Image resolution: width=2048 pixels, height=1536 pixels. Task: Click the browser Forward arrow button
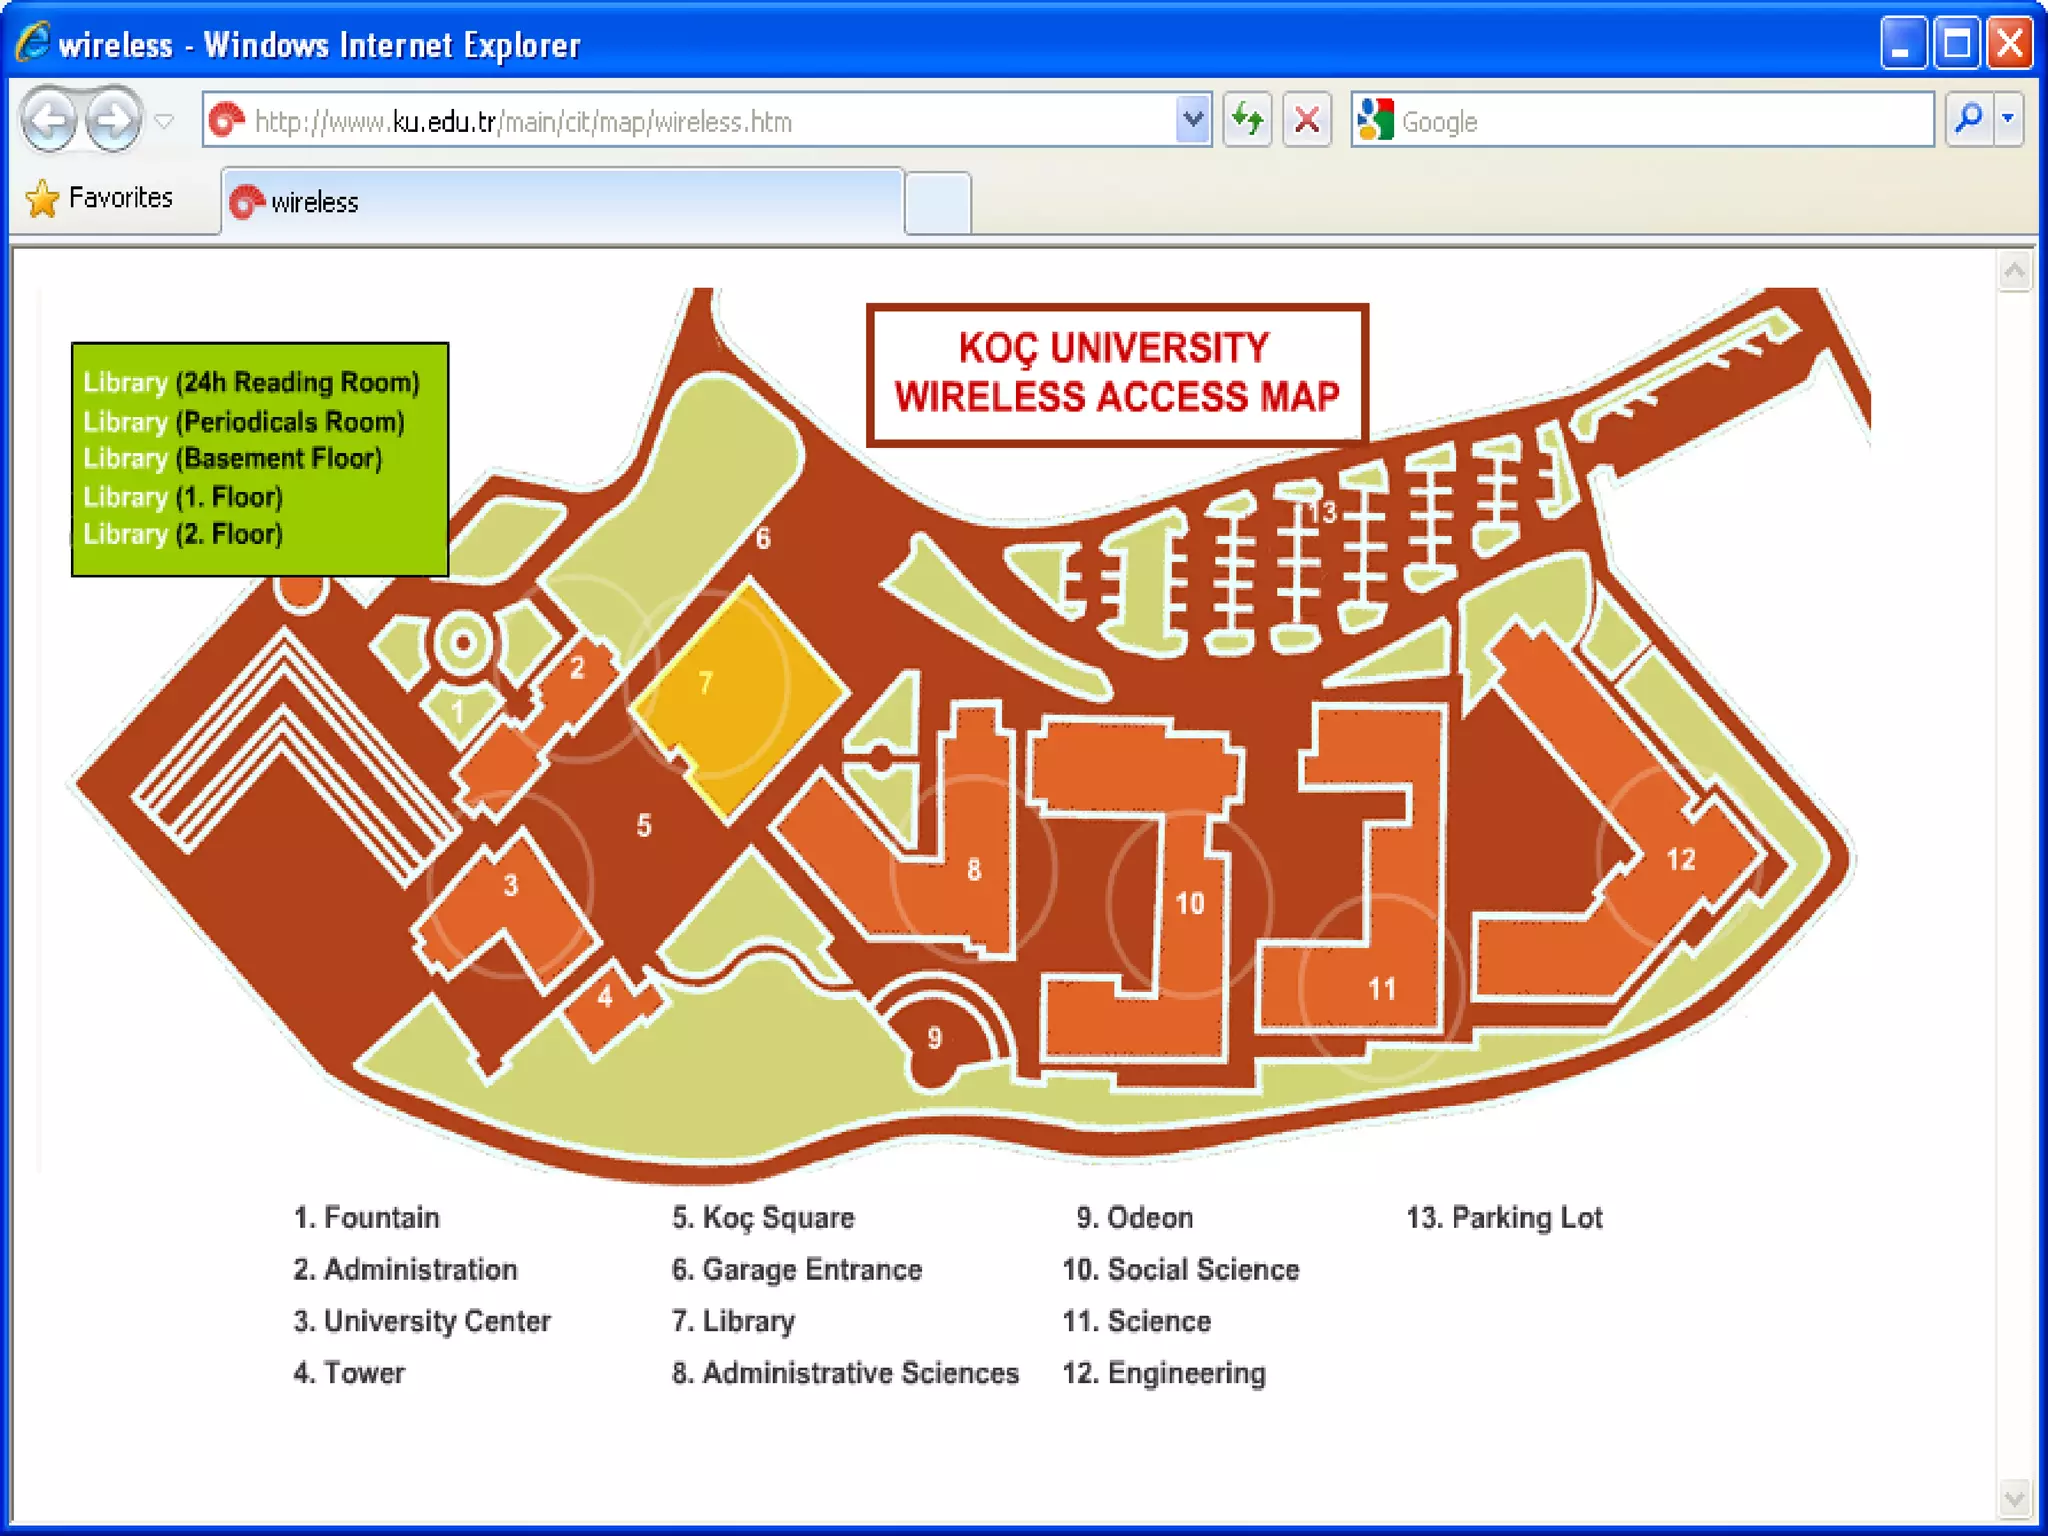click(x=112, y=121)
